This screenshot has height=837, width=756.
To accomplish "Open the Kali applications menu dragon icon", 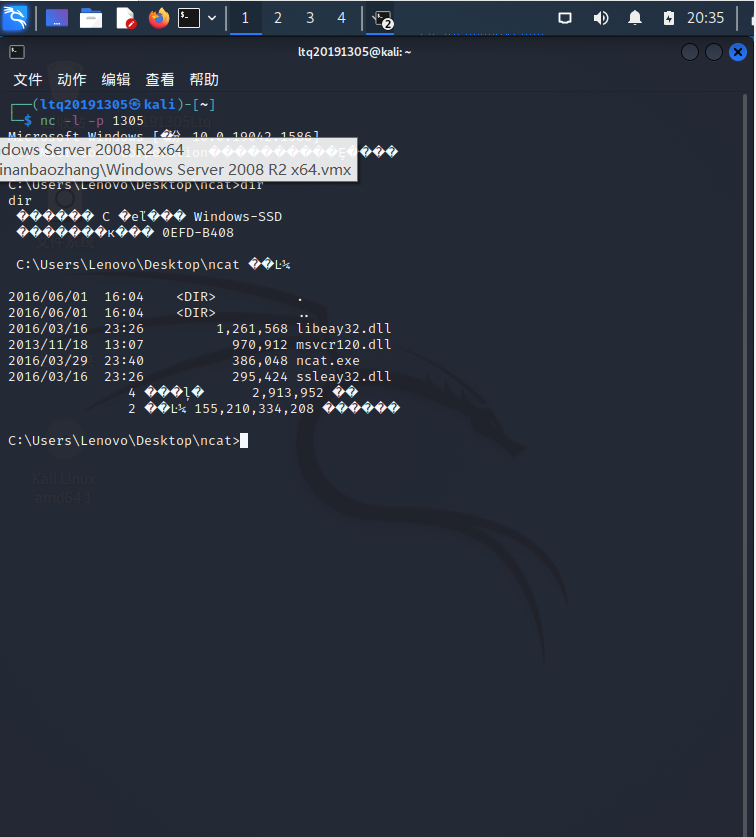I will click(x=15, y=18).
